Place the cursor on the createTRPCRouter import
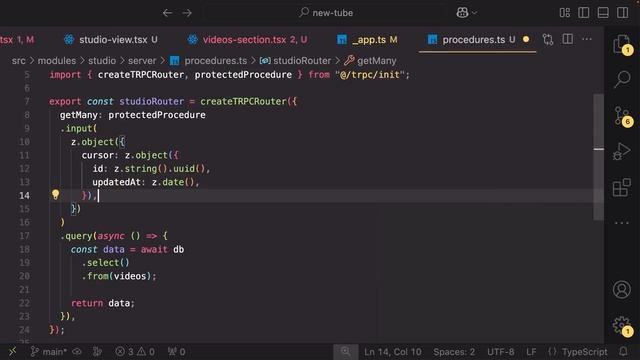This screenshot has width=640, height=360. click(x=140, y=75)
